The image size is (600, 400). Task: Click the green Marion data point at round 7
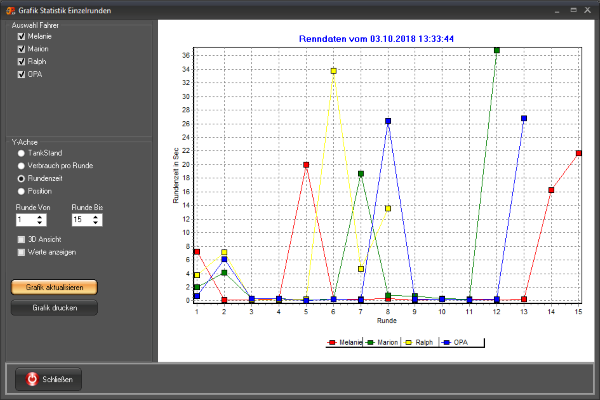point(361,174)
